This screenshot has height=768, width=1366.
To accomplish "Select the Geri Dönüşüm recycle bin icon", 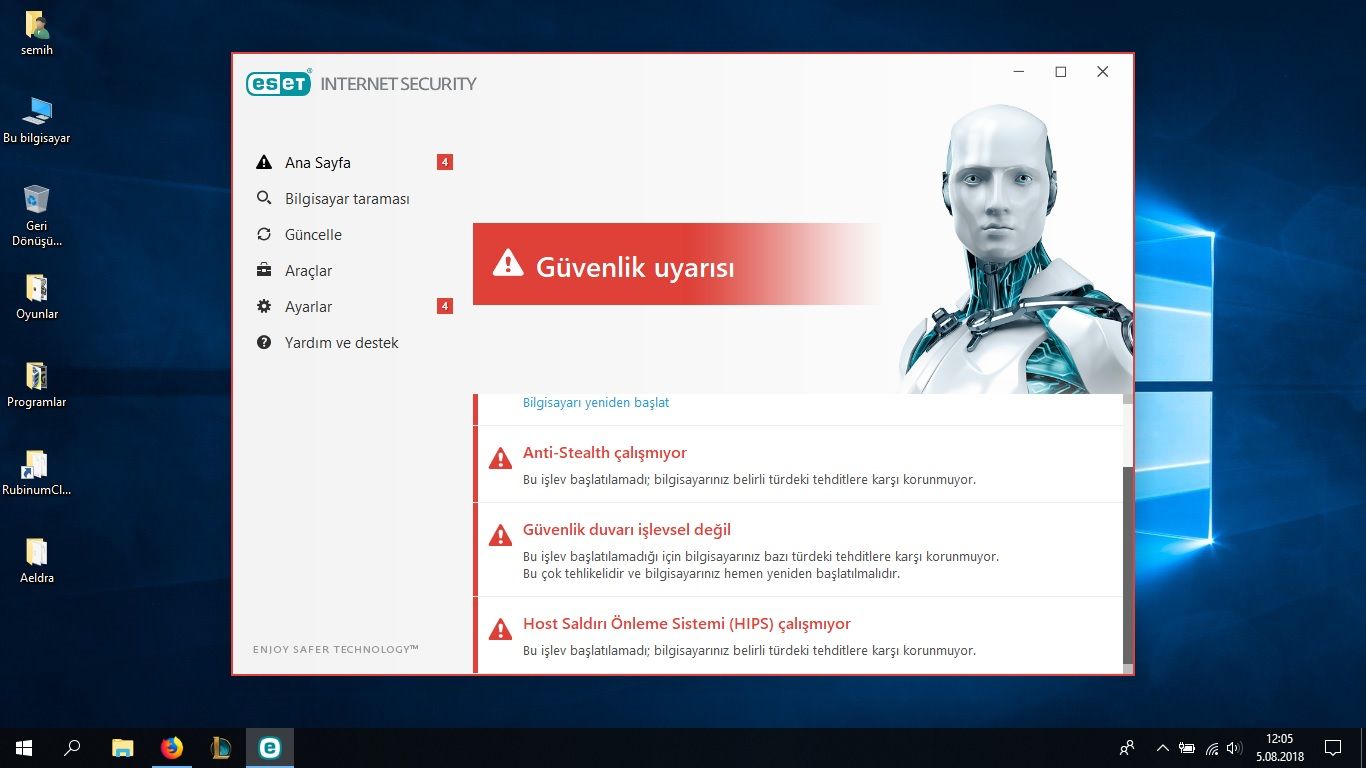I will click(x=37, y=215).
